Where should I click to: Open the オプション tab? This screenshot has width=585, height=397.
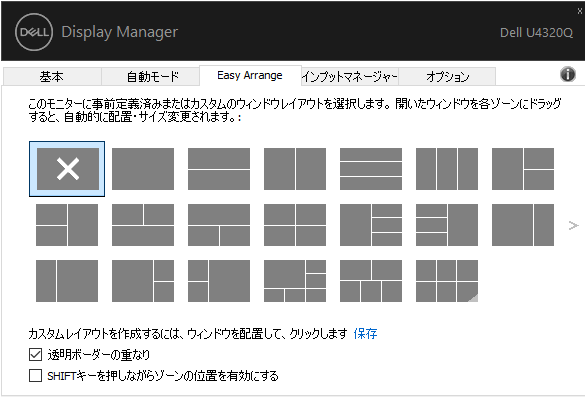pyautogui.click(x=447, y=76)
